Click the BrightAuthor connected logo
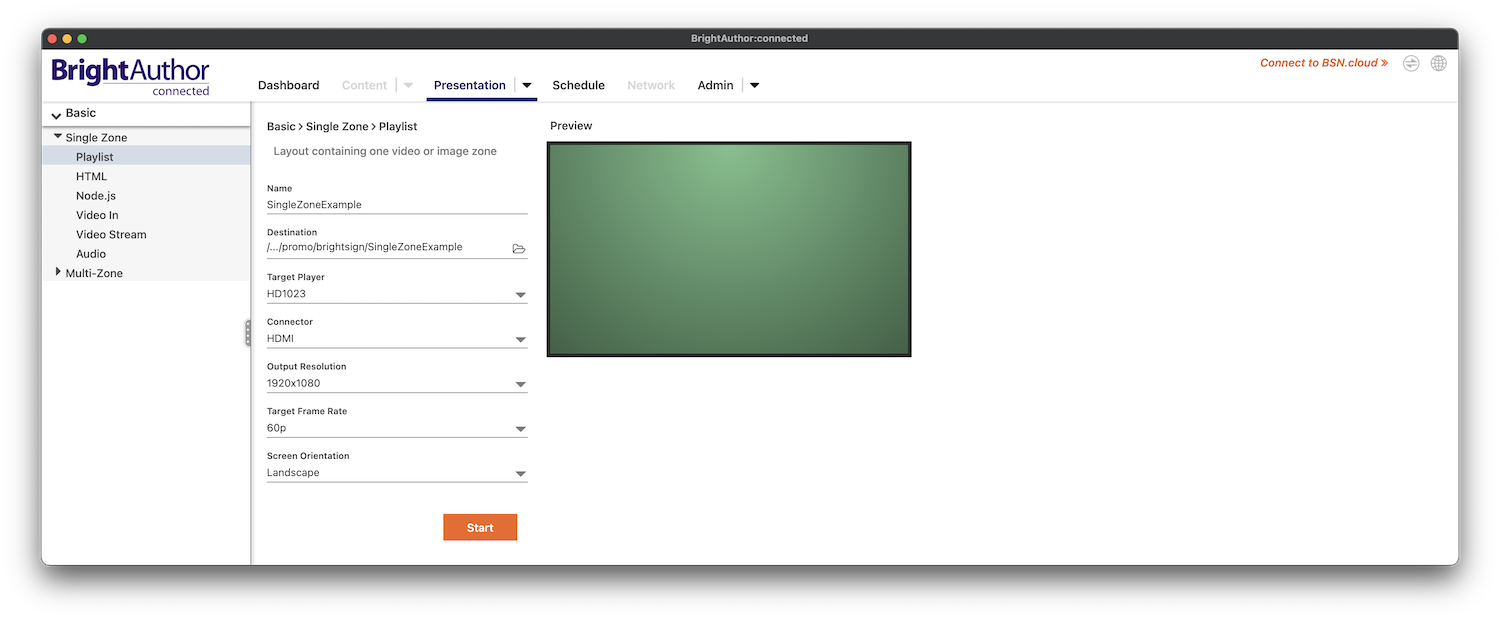The height and width of the screenshot is (620, 1500). click(x=129, y=73)
